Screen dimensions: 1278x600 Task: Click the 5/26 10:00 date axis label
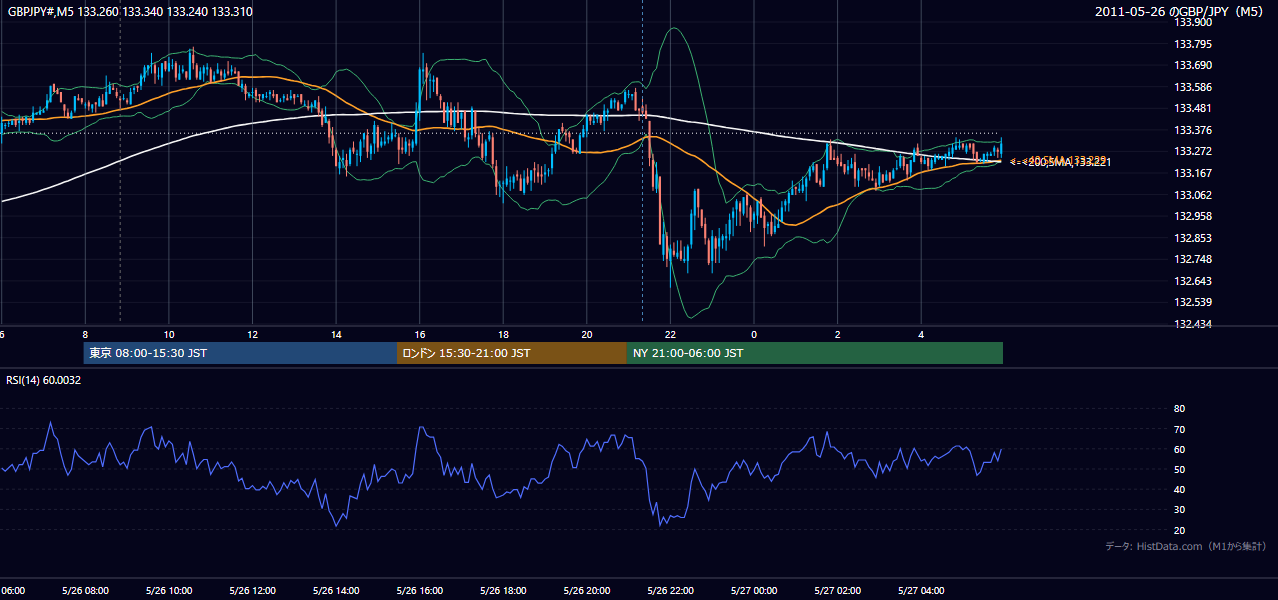168,590
